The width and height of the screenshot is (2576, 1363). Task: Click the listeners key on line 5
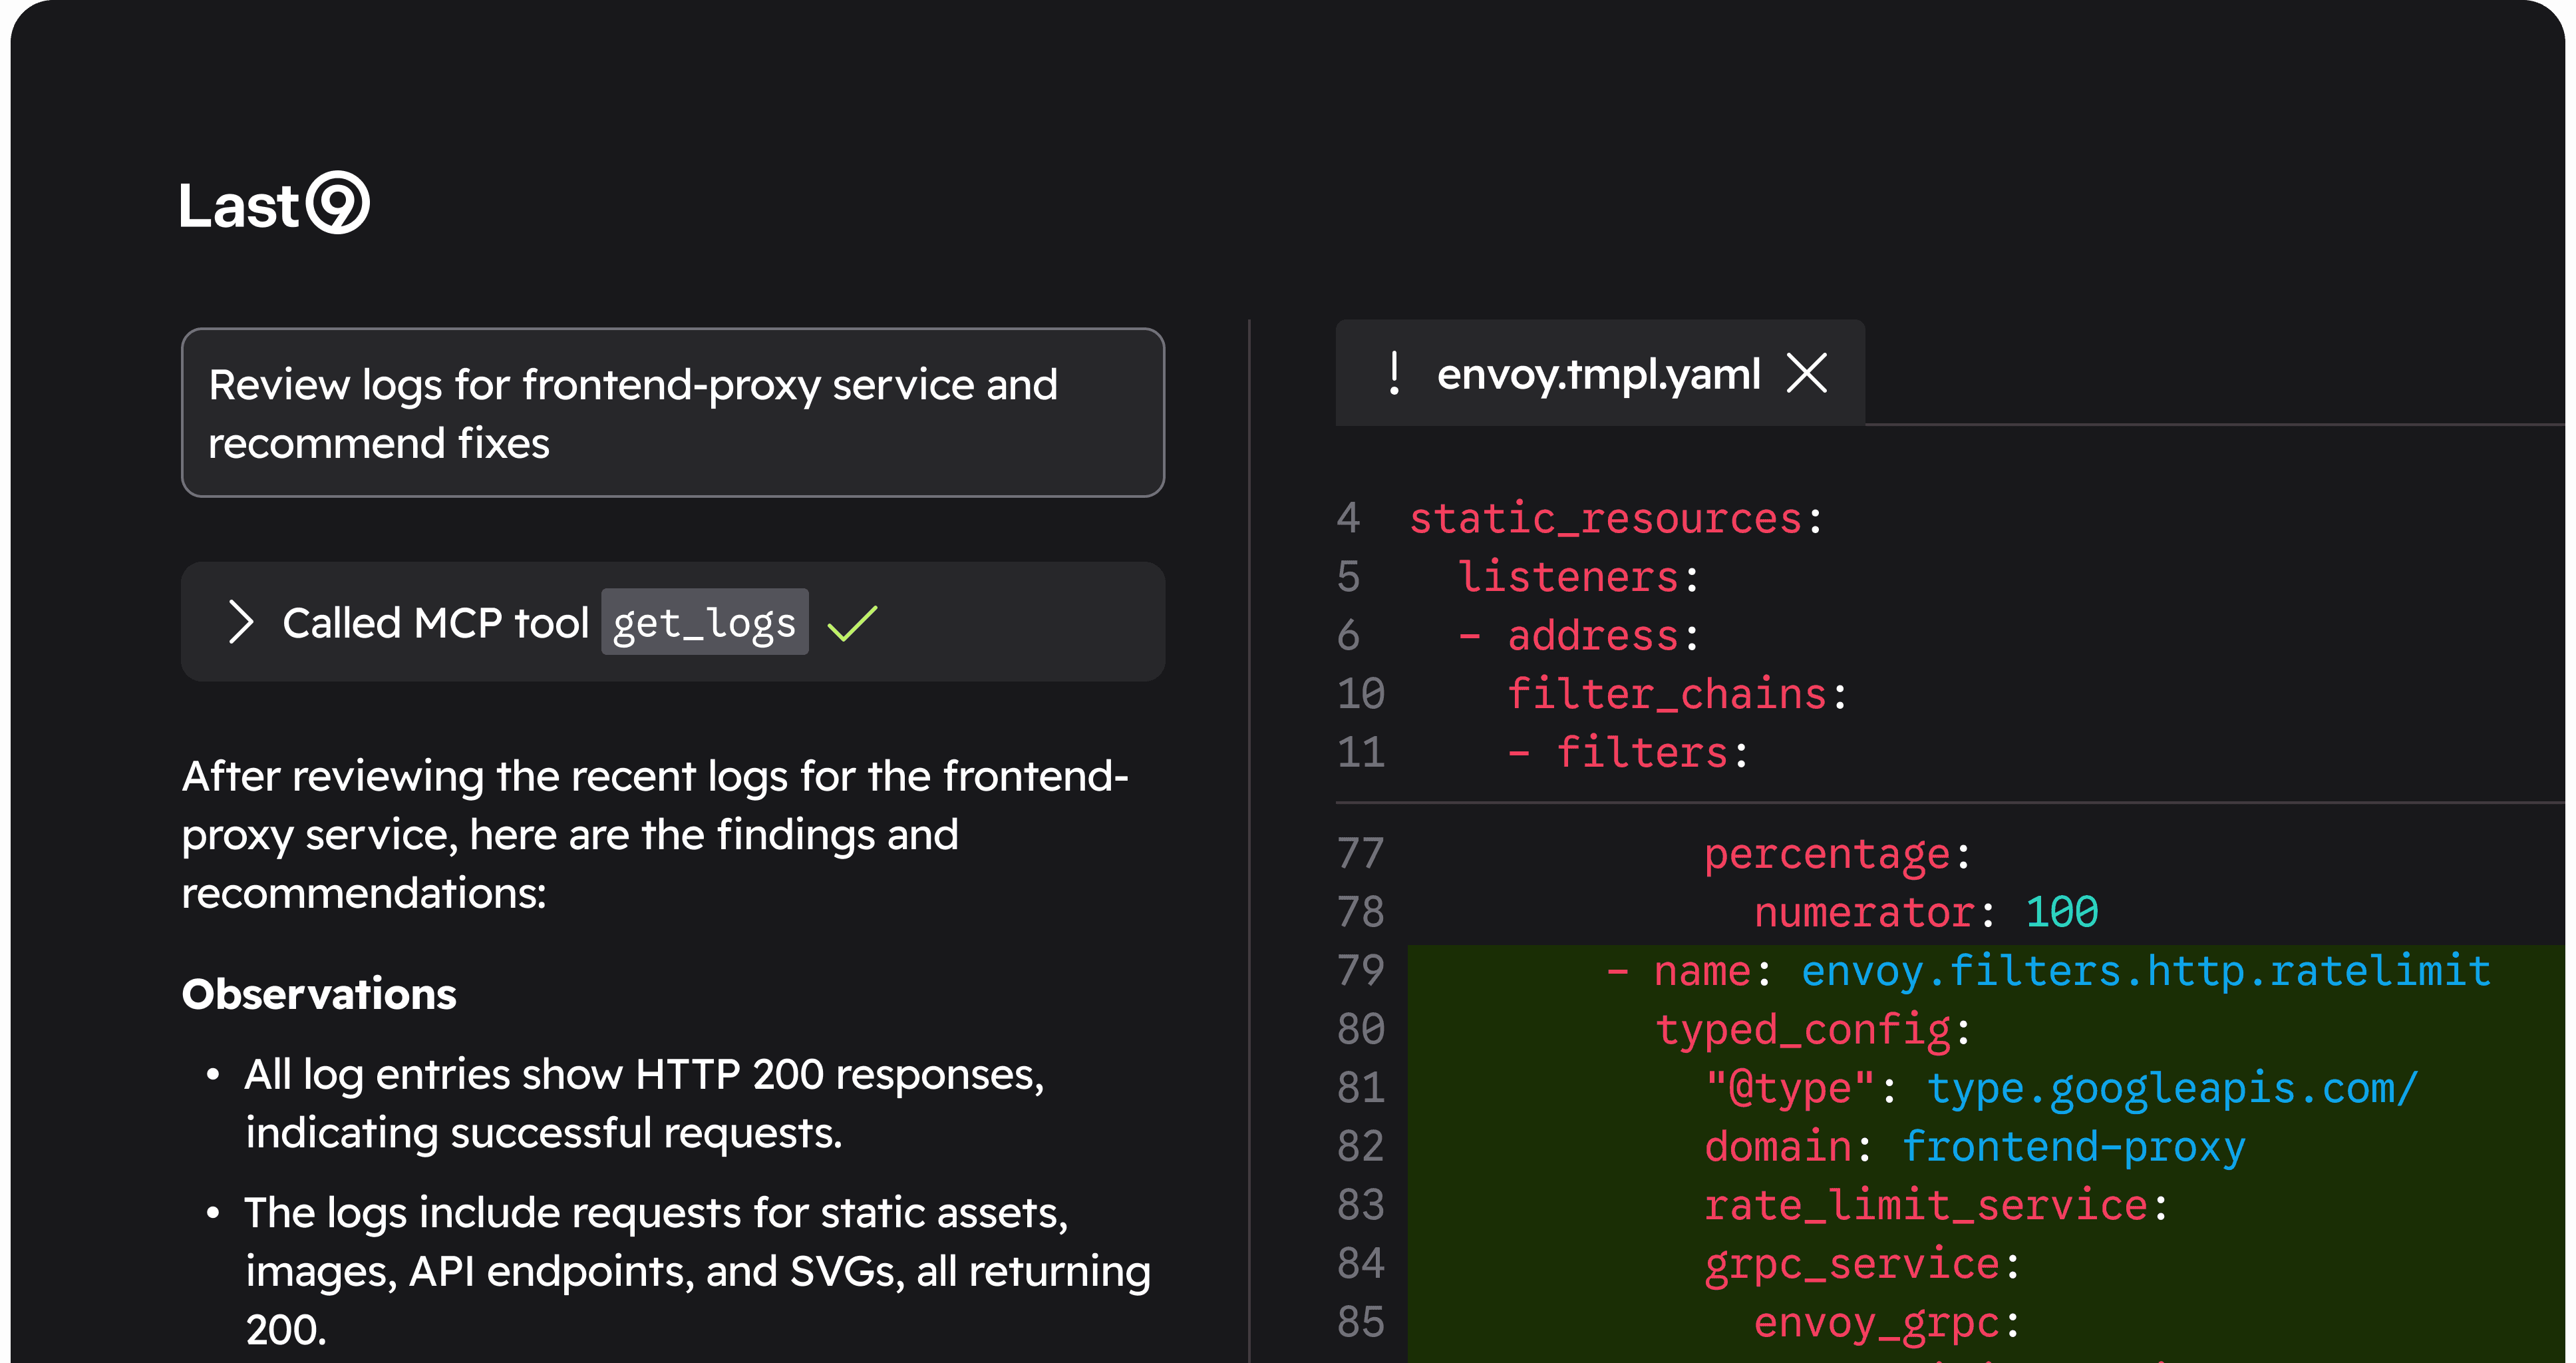point(1568,577)
